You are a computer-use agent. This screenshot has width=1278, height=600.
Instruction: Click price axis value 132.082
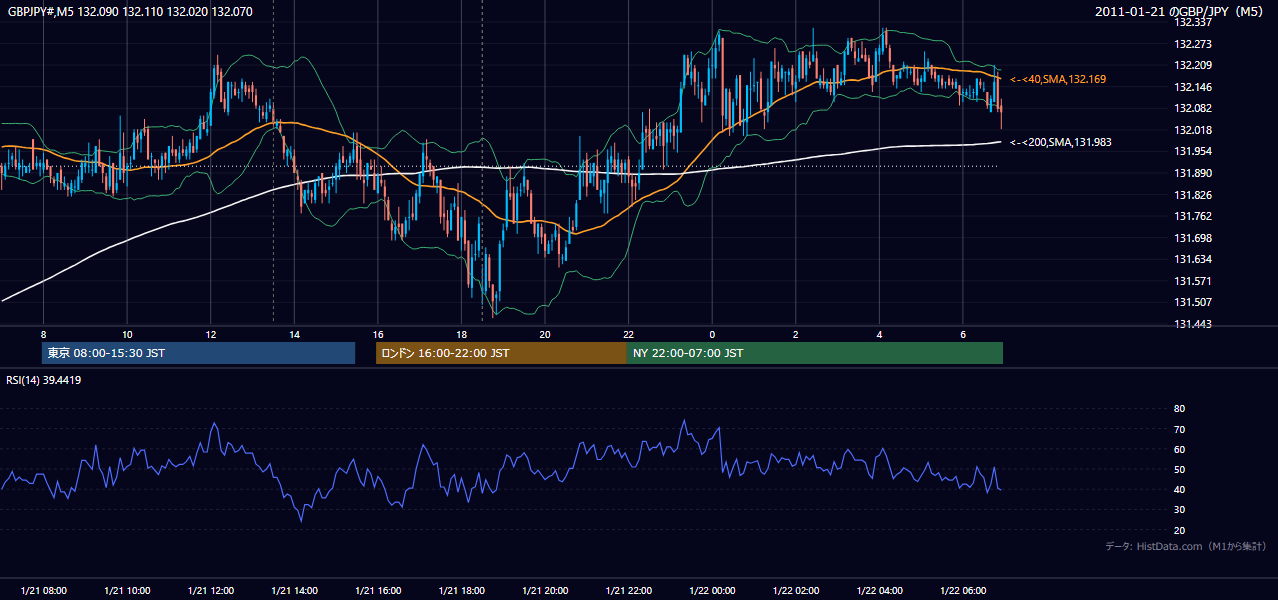click(1192, 108)
